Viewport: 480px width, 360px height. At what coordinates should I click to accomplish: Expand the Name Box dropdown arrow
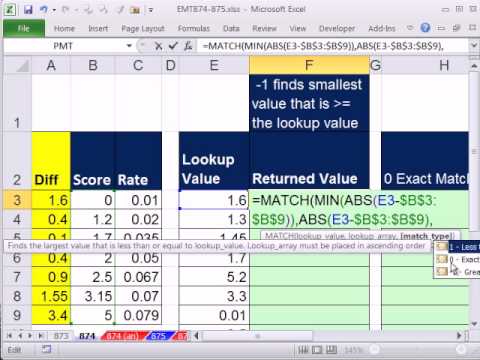129,46
